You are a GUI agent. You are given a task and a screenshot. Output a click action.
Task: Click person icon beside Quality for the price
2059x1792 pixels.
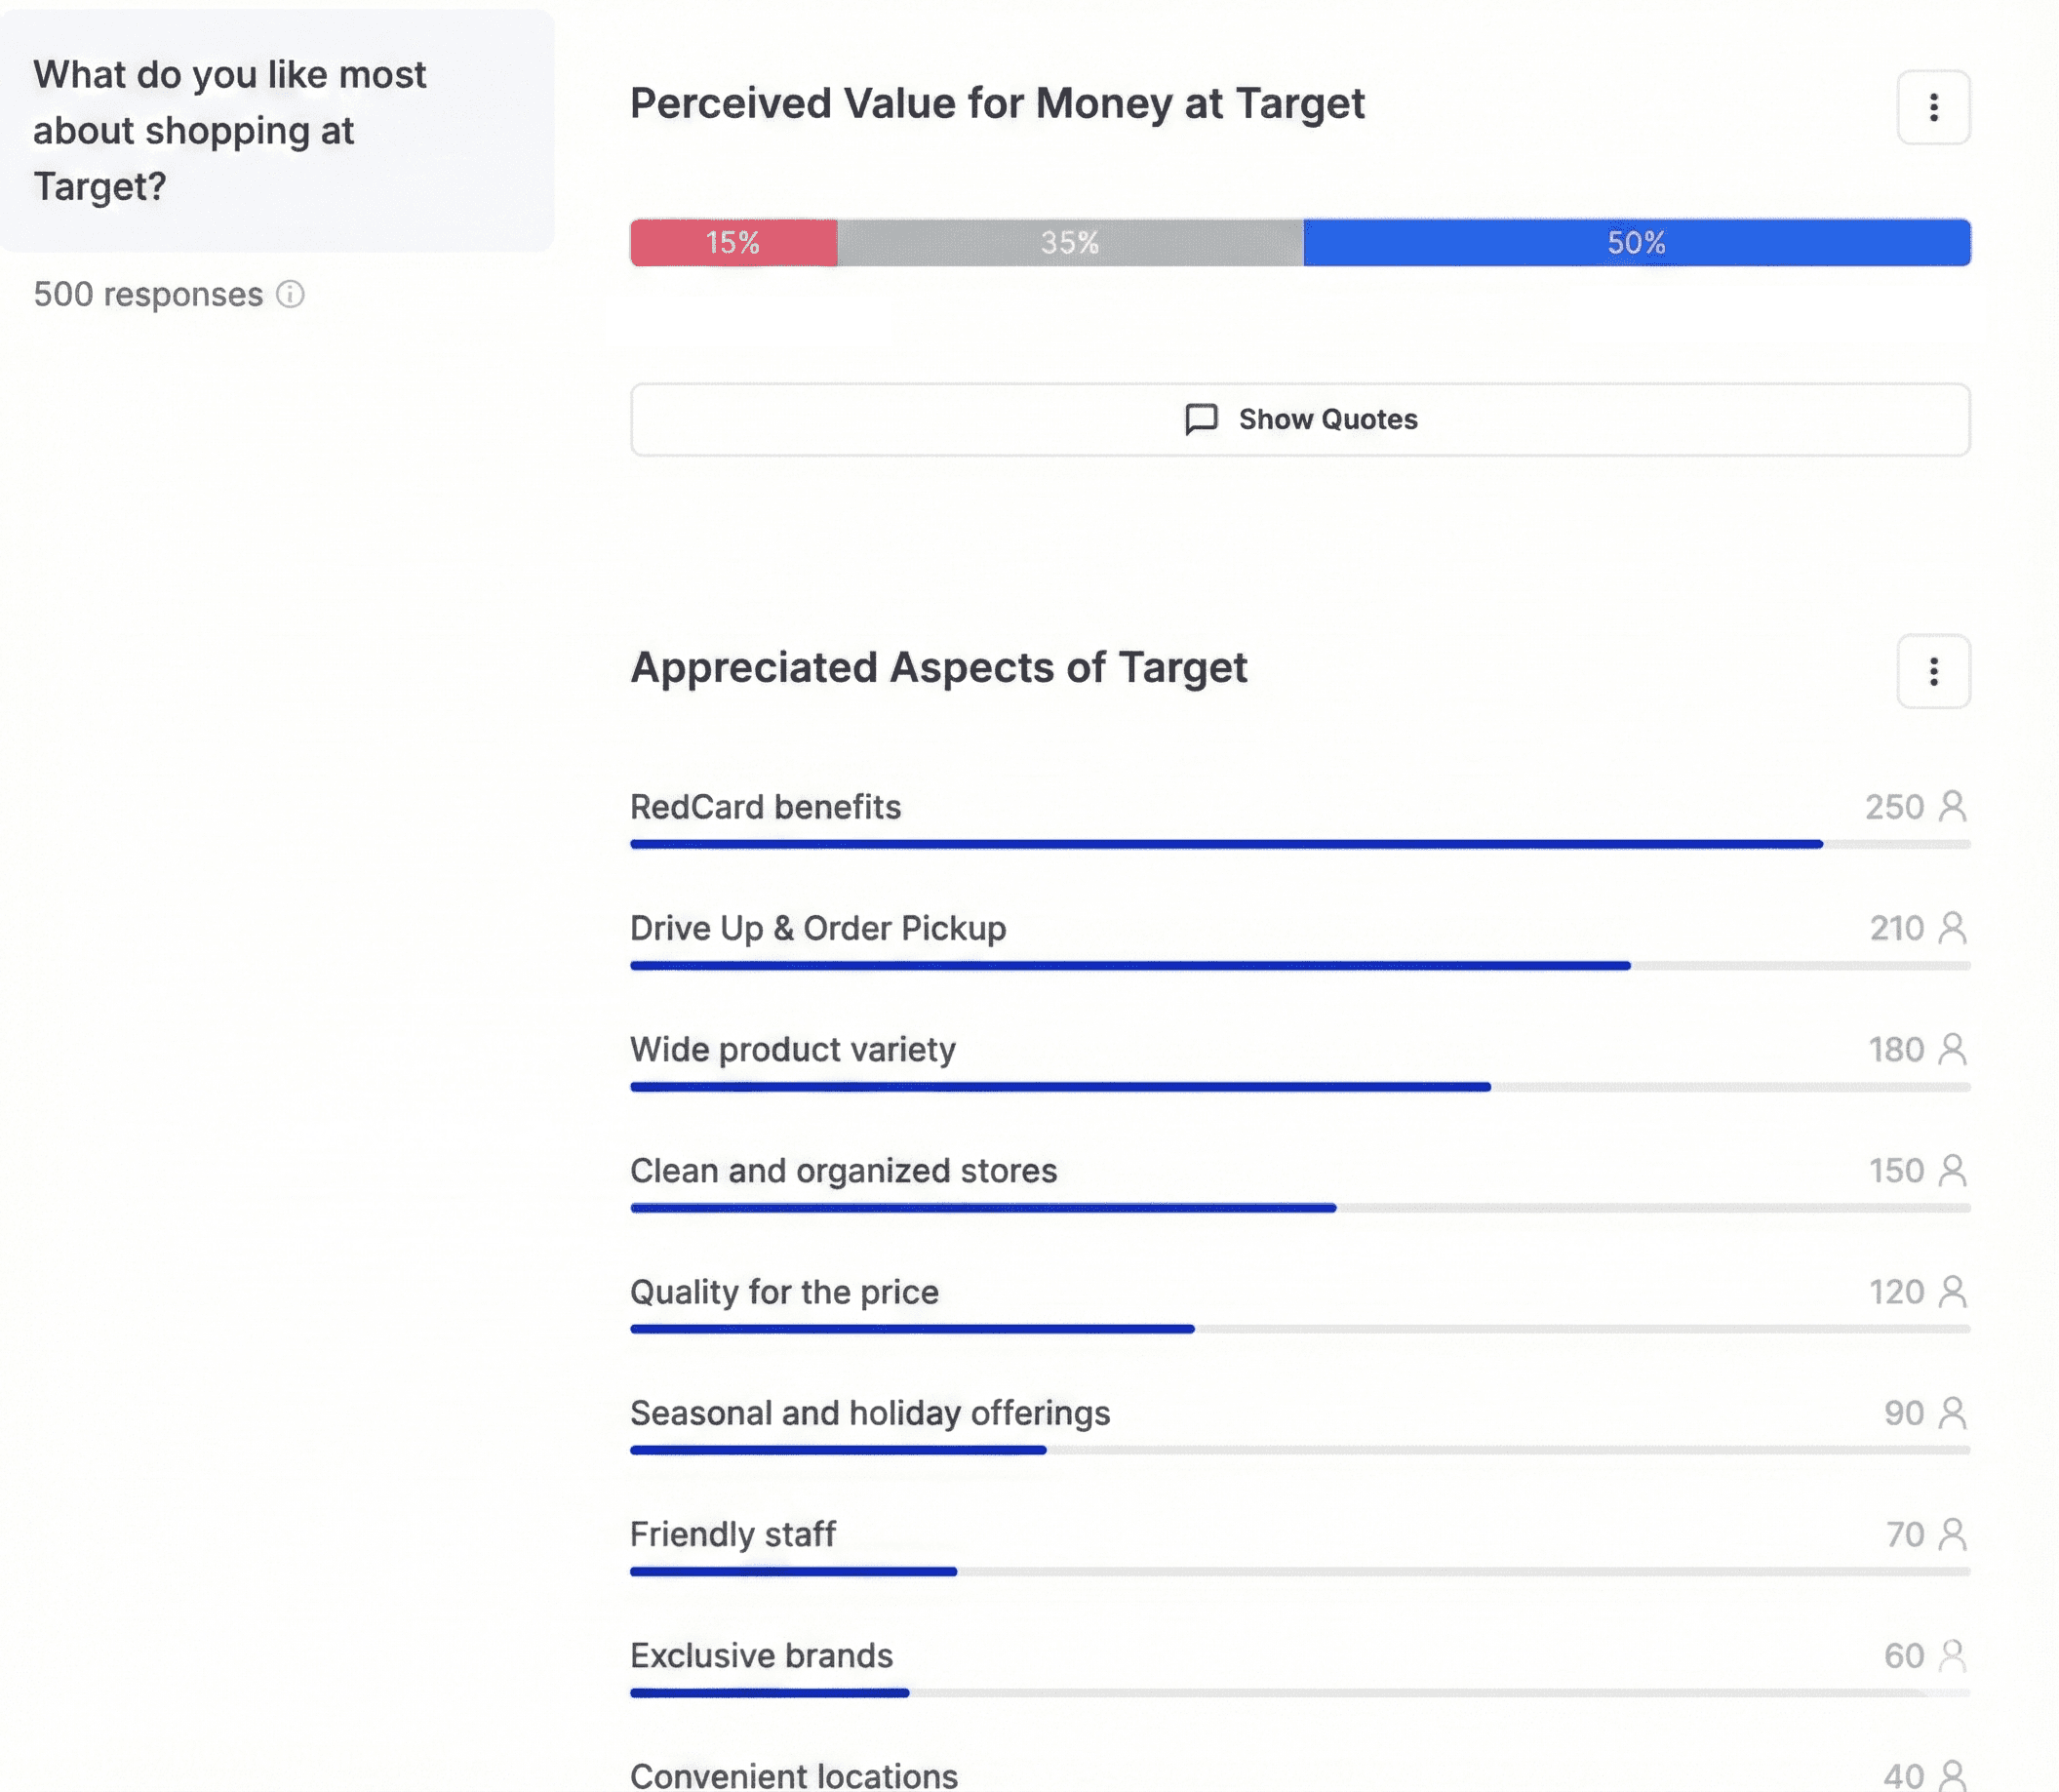pyautogui.click(x=1951, y=1291)
